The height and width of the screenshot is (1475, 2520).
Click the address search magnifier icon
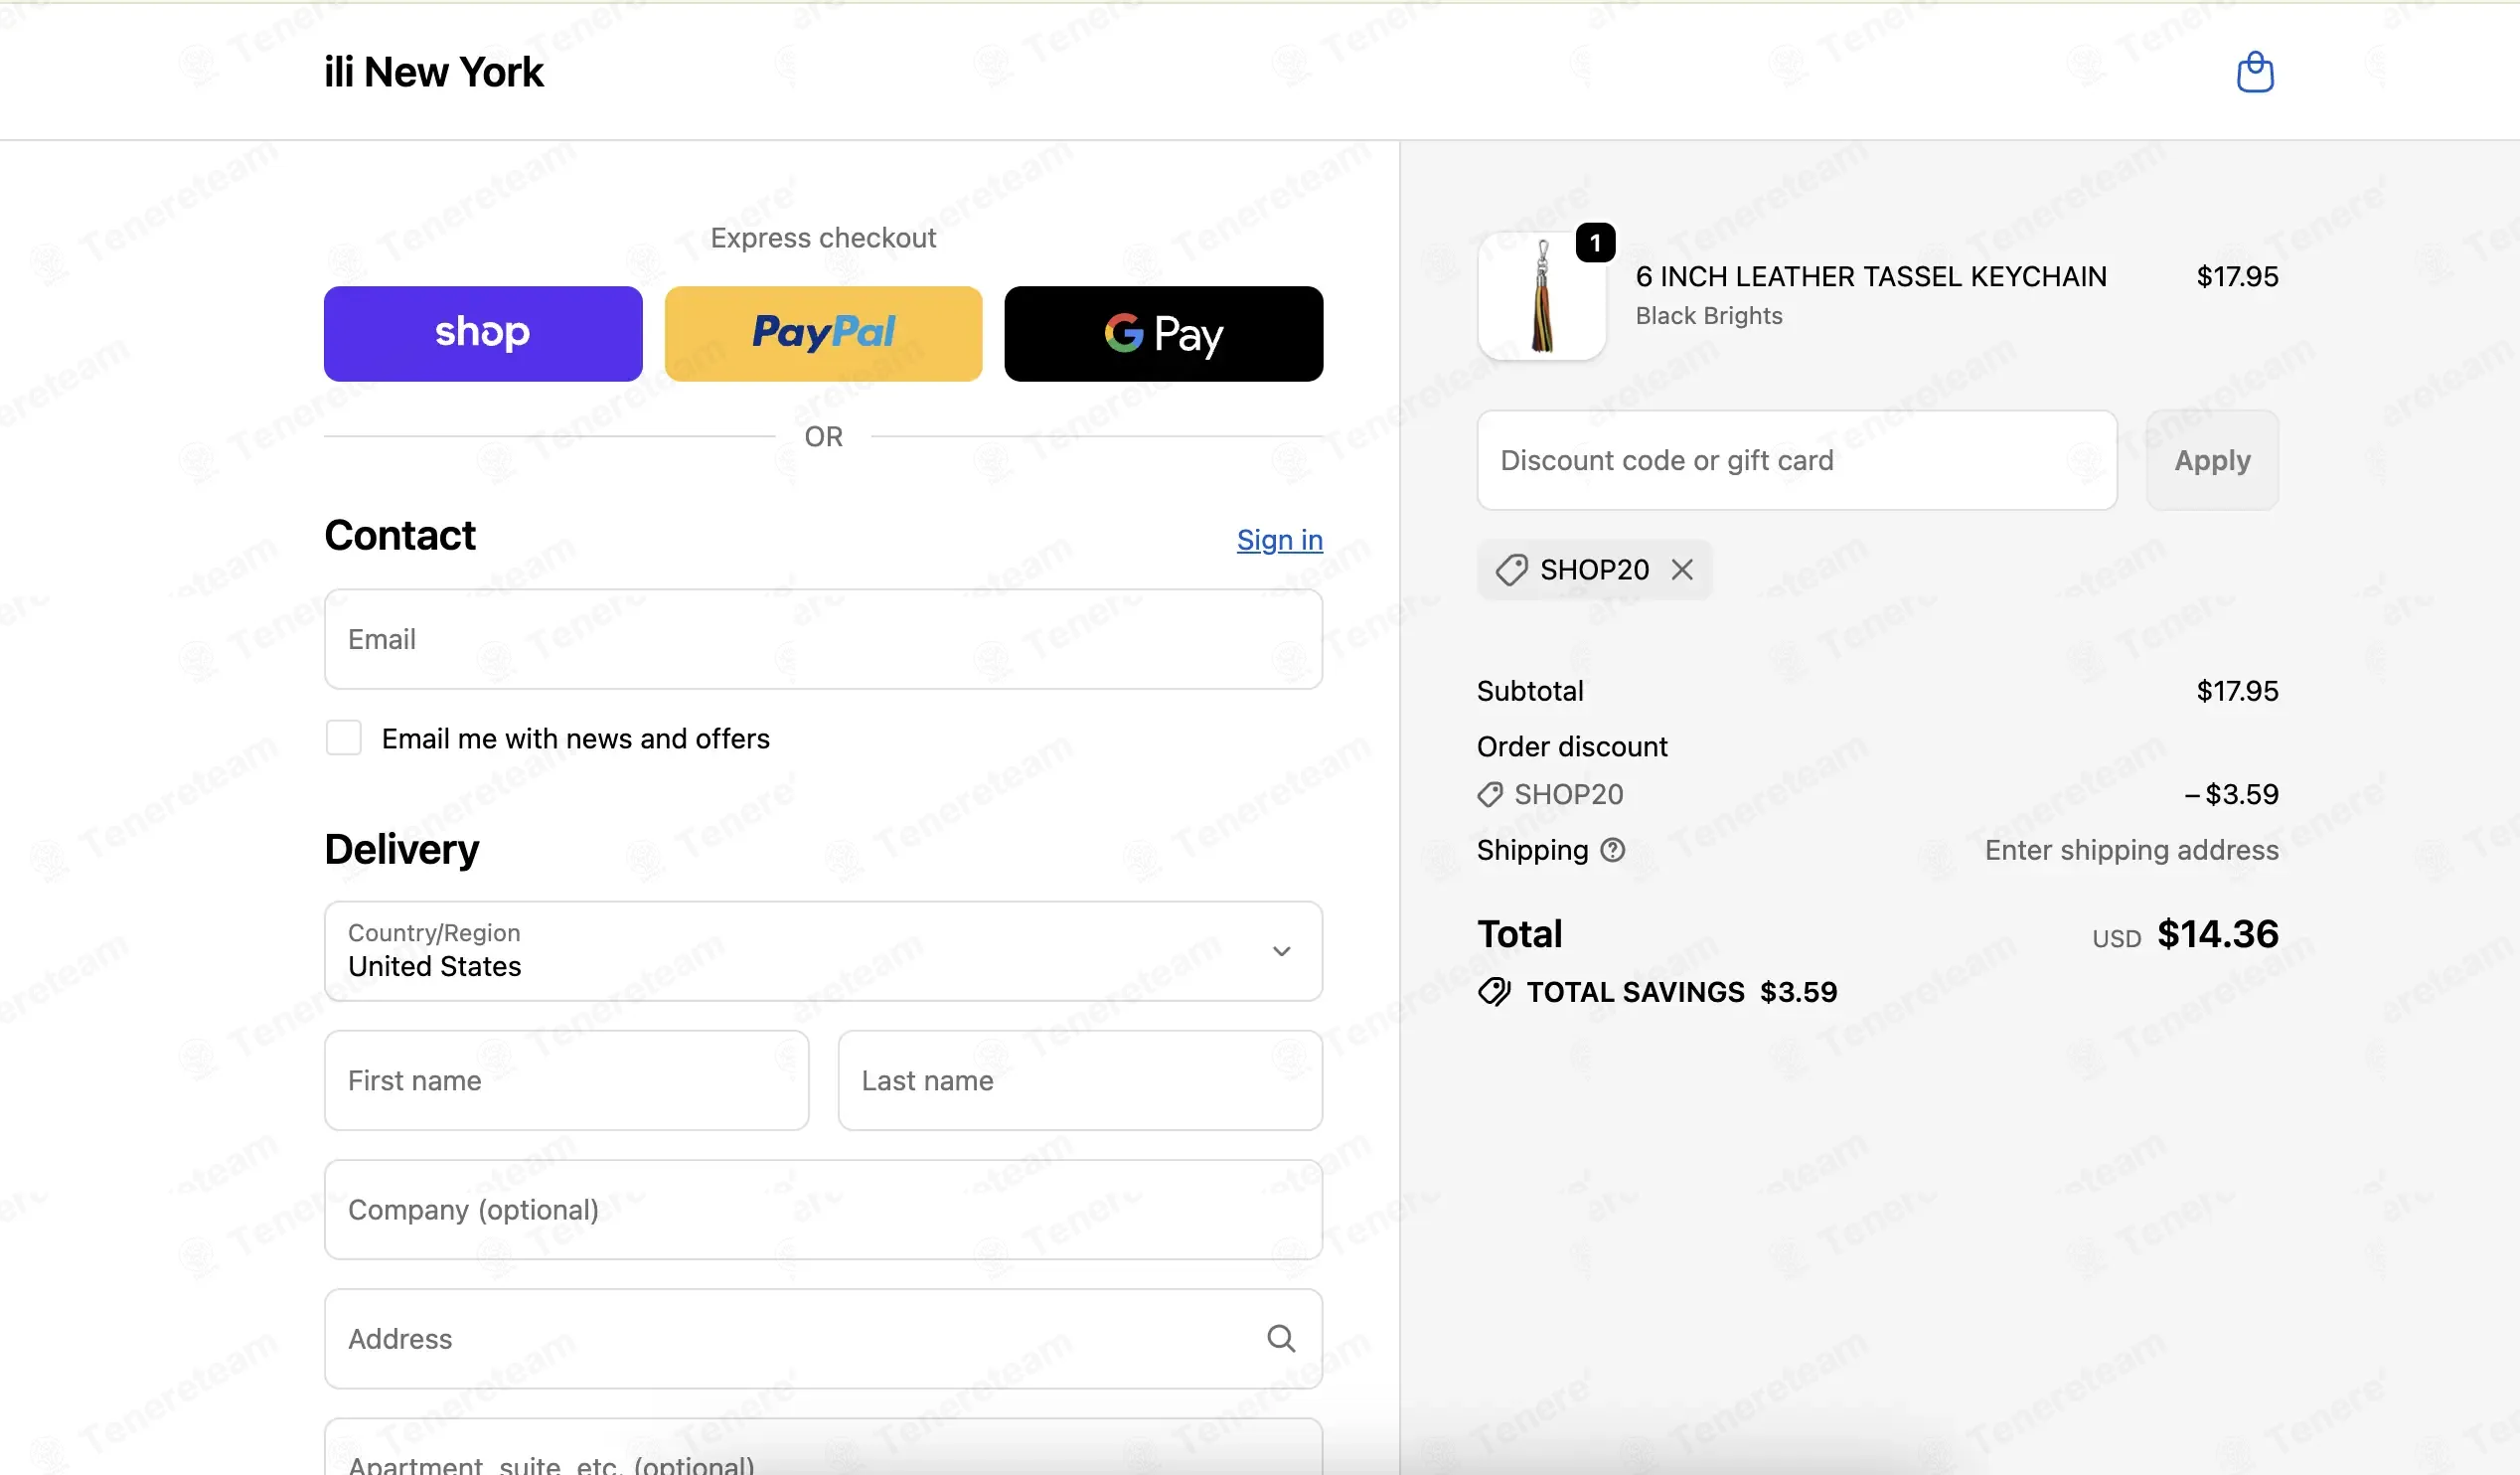pyautogui.click(x=1281, y=1338)
